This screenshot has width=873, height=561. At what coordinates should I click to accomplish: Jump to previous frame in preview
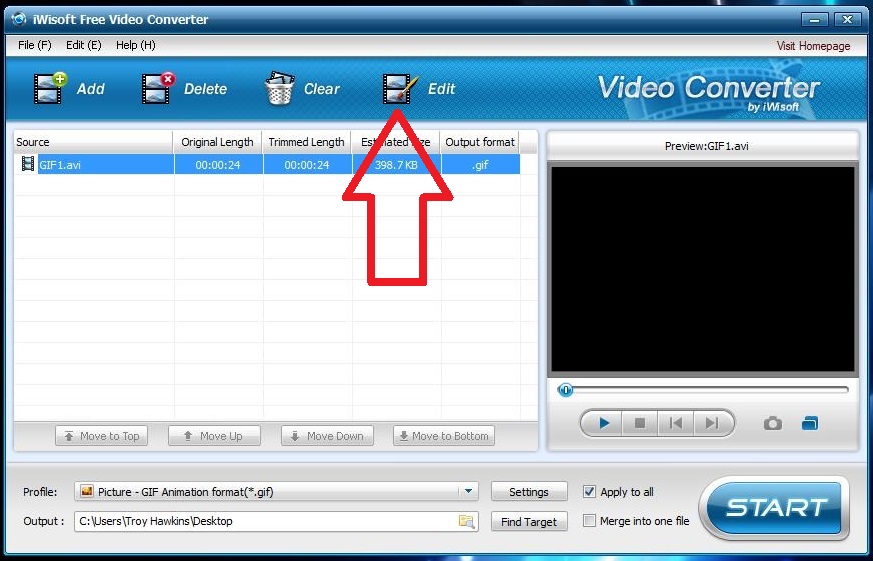tap(675, 424)
